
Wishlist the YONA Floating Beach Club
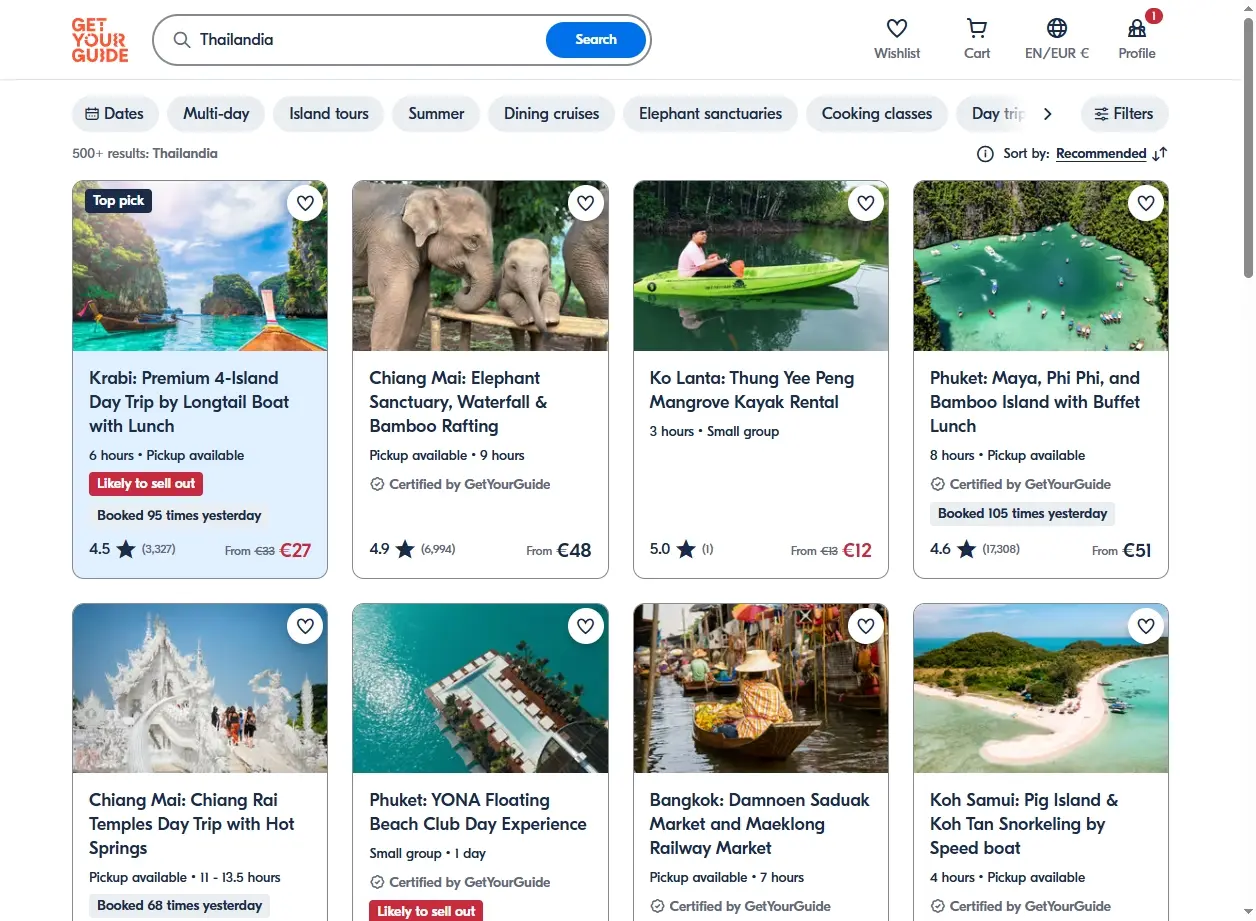click(586, 626)
